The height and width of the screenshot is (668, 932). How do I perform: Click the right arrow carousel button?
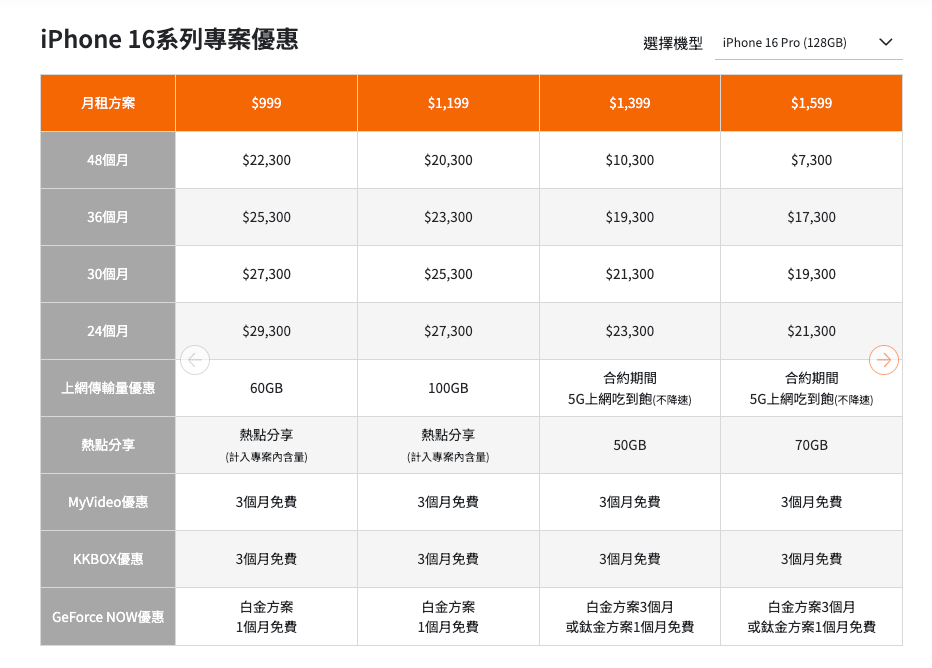point(884,360)
